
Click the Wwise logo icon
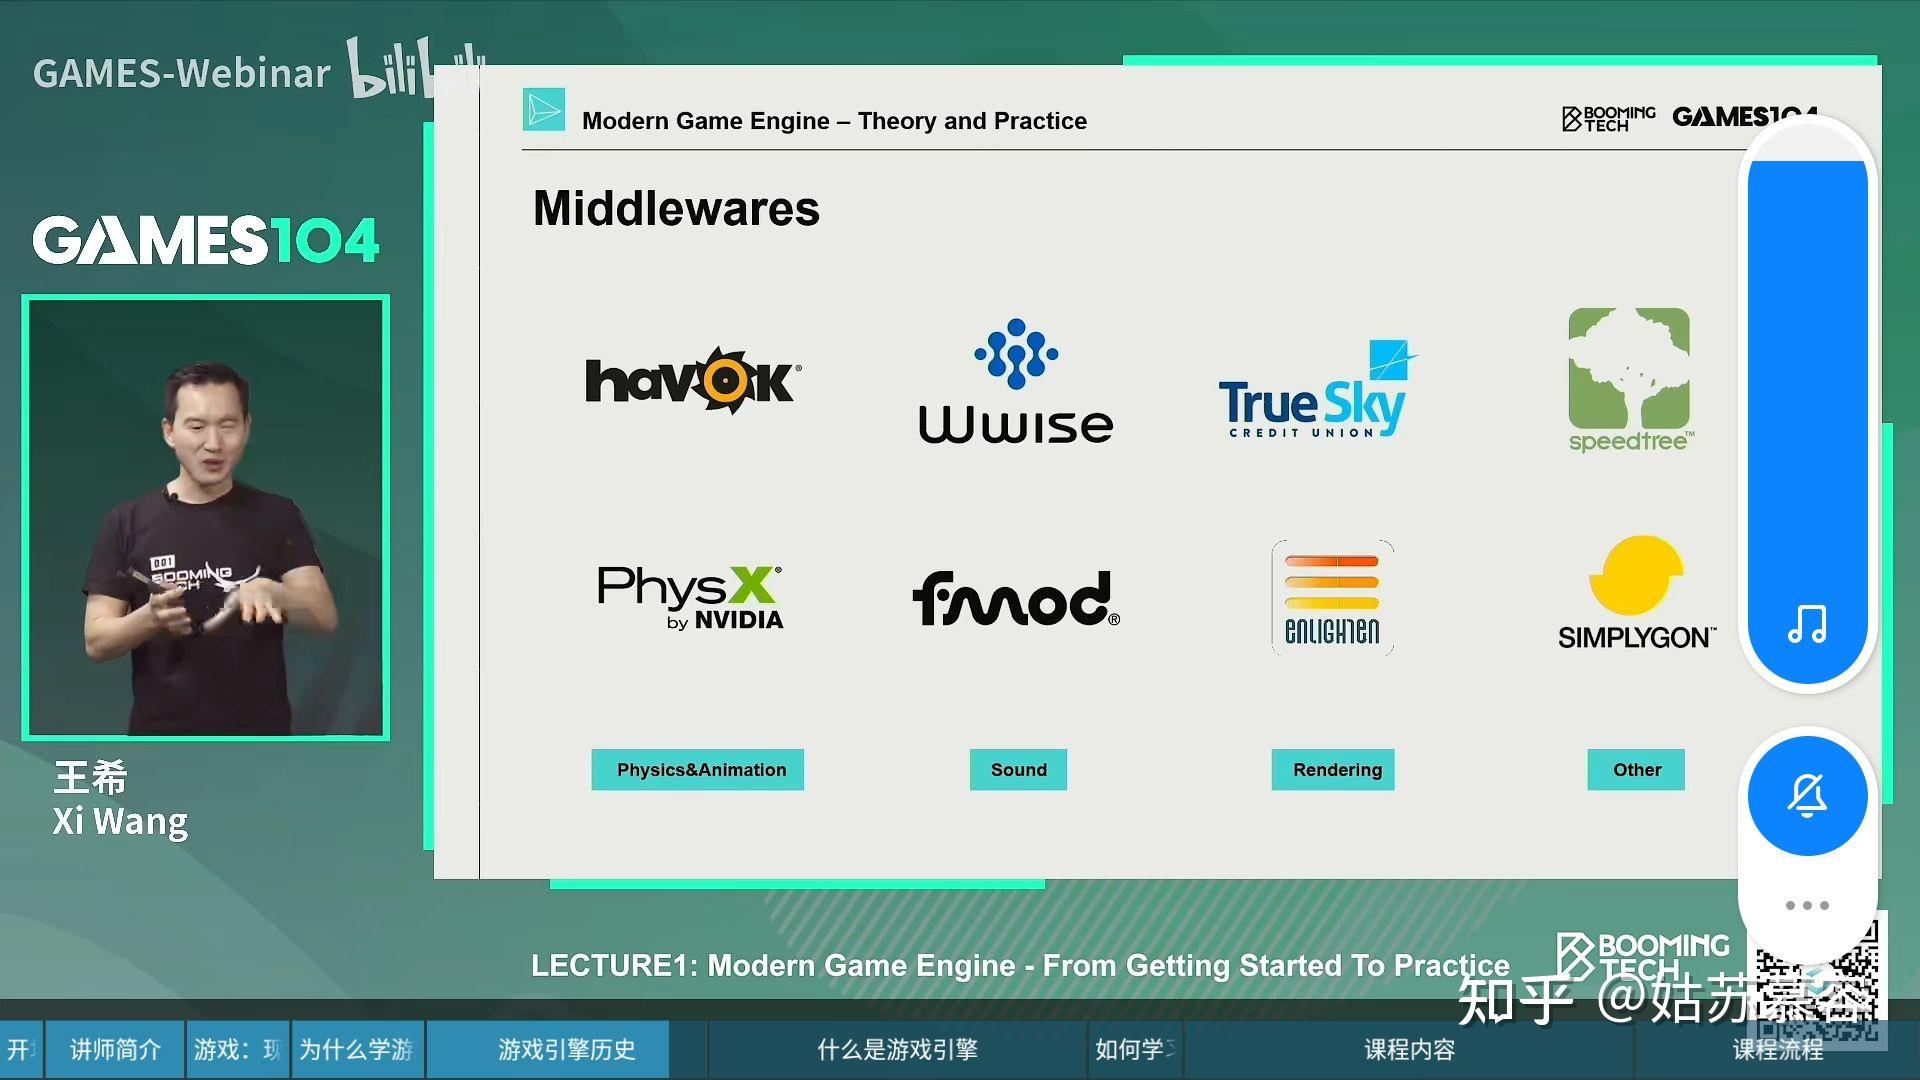coord(1016,354)
